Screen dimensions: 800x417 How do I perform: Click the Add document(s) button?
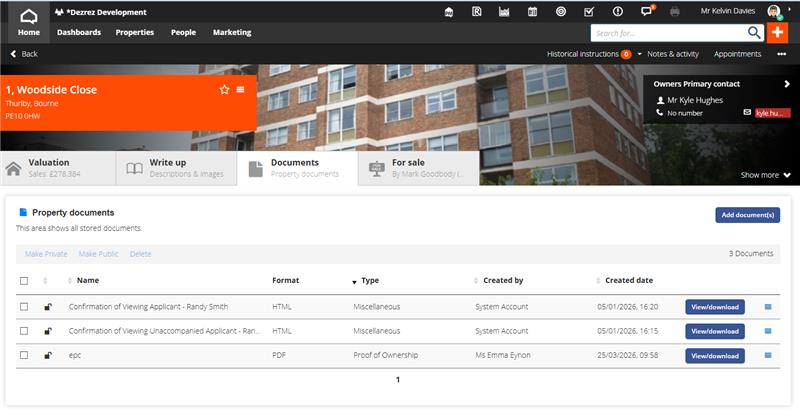[x=747, y=215]
